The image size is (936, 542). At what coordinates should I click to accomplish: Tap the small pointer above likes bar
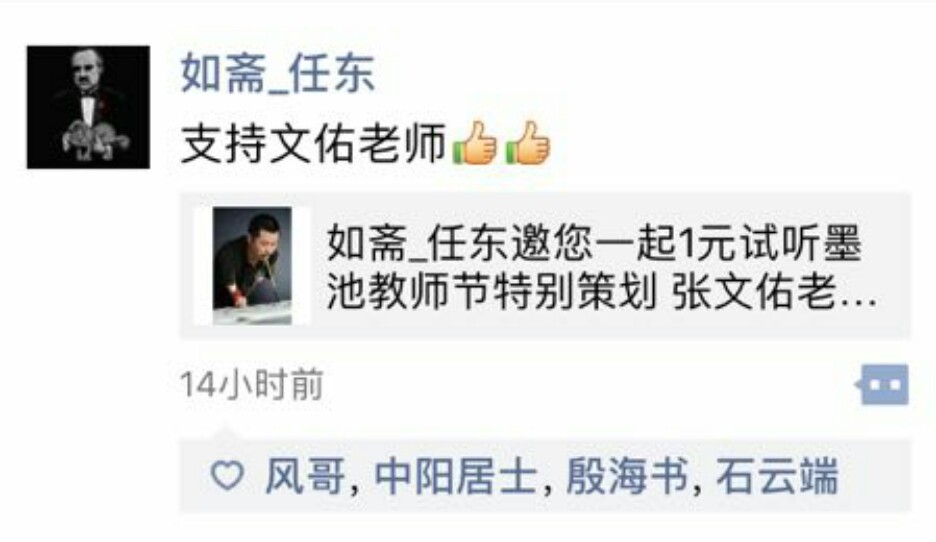[x=223, y=433]
